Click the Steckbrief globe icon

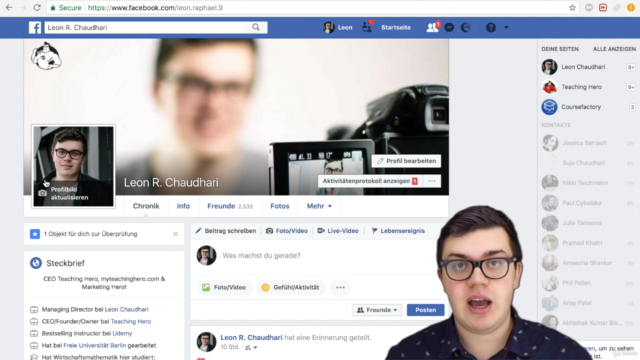click(36, 263)
